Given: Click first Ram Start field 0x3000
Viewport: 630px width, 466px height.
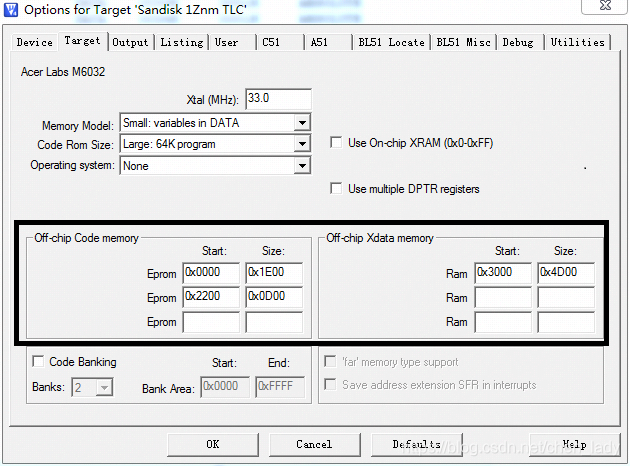Looking at the screenshot, I should pos(503,273).
